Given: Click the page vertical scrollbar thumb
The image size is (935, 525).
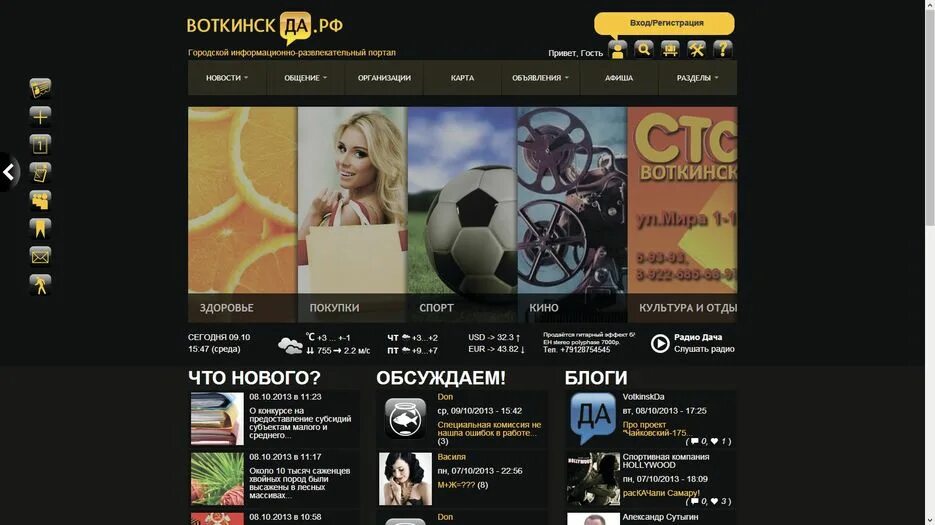Looking at the screenshot, I should pyautogui.click(x=930, y=118).
